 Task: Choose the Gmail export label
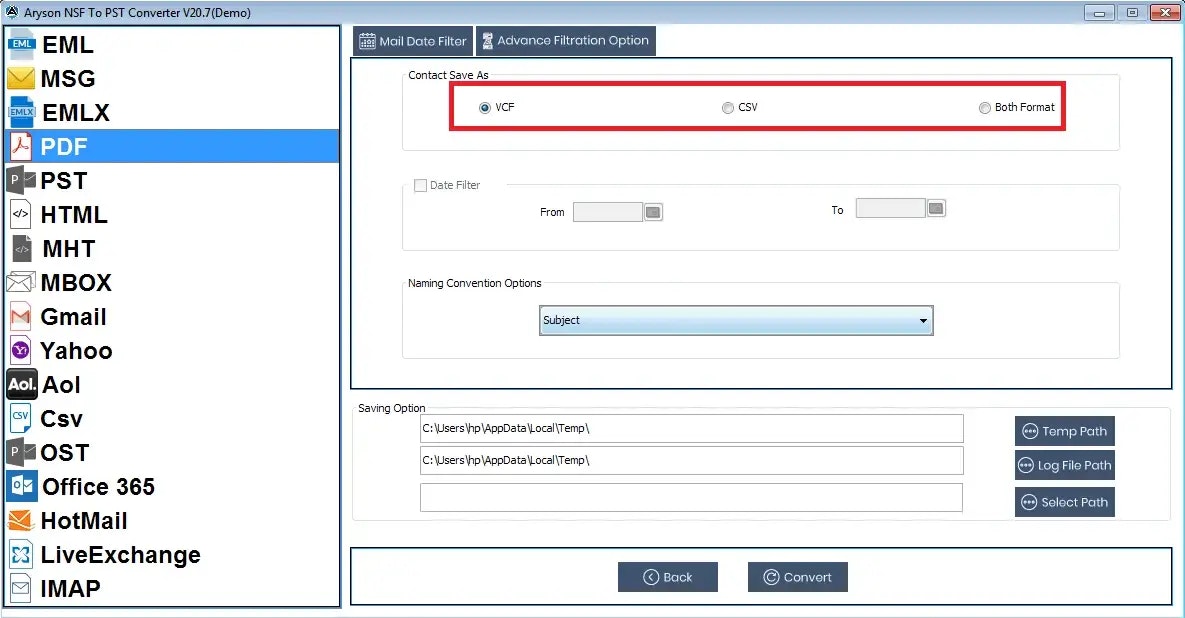click(73, 317)
